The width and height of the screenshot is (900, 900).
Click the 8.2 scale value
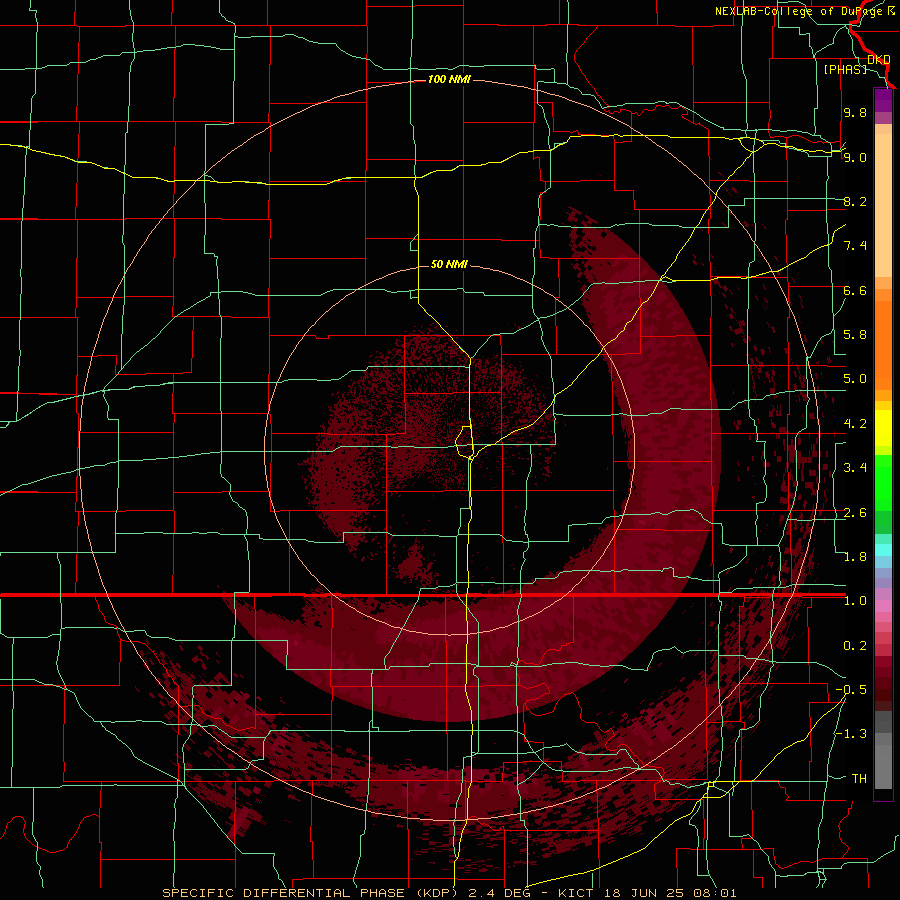tap(855, 201)
